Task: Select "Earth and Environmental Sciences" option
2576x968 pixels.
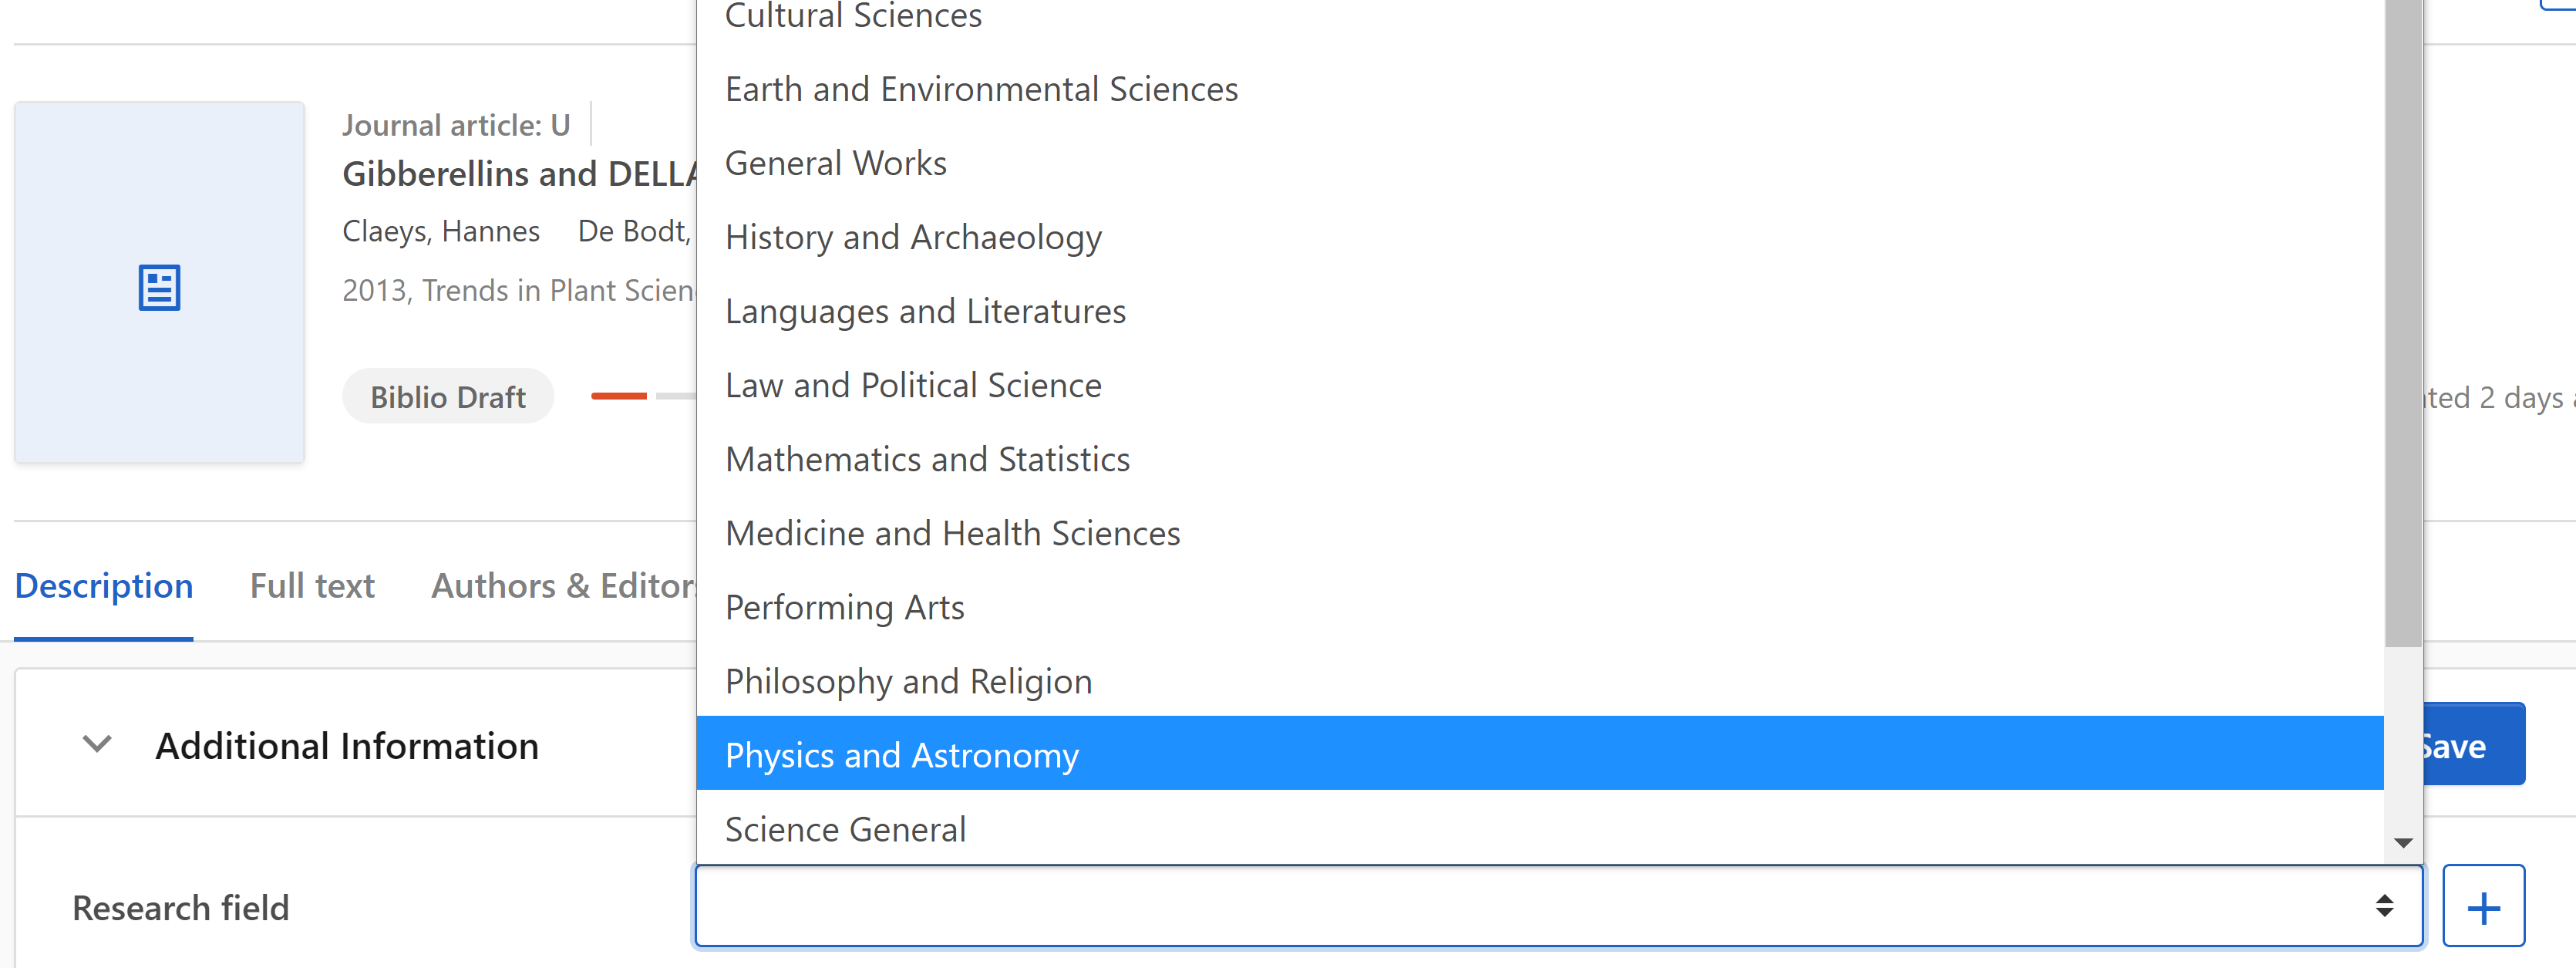Action: [981, 88]
